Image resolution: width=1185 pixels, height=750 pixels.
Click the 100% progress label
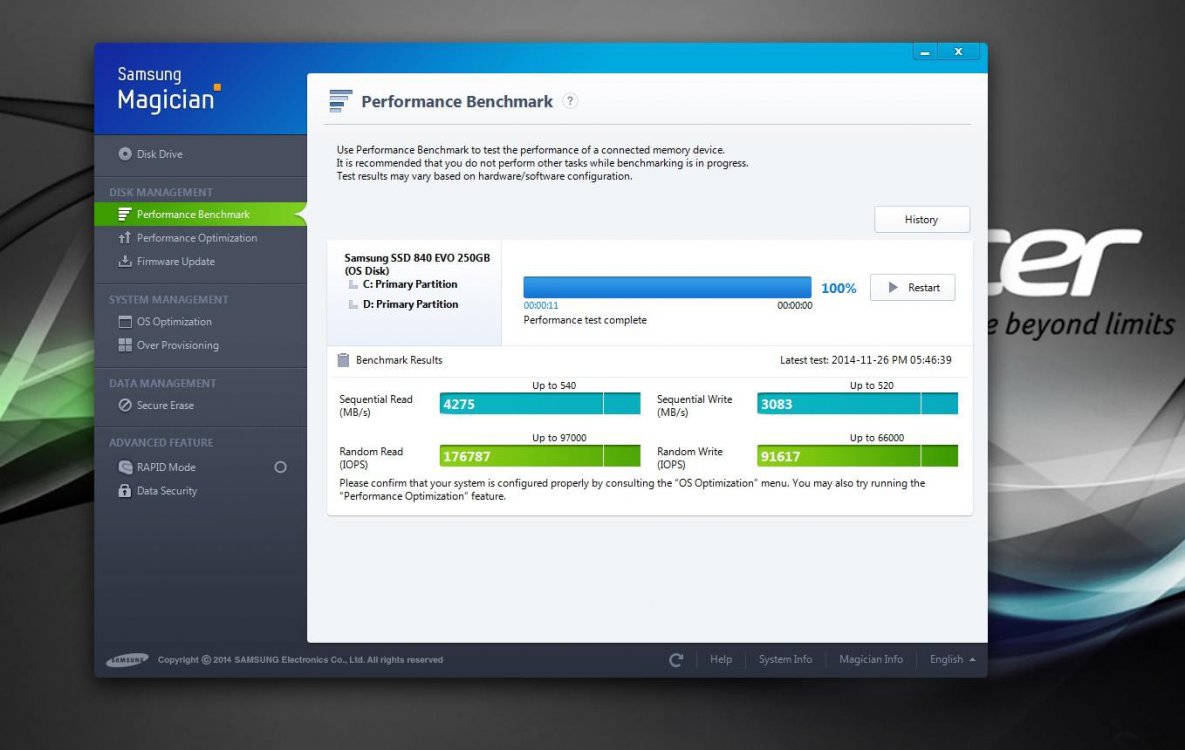[839, 288]
